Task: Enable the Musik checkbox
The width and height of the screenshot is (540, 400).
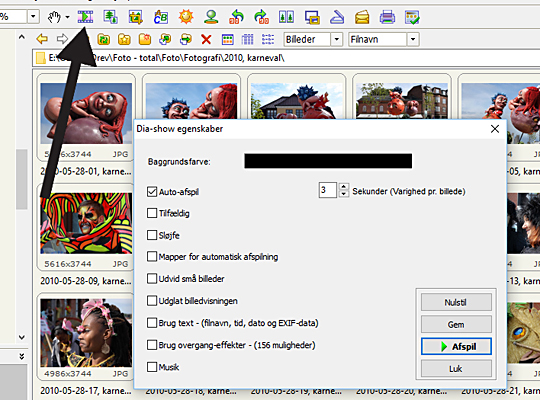Action: click(x=152, y=367)
